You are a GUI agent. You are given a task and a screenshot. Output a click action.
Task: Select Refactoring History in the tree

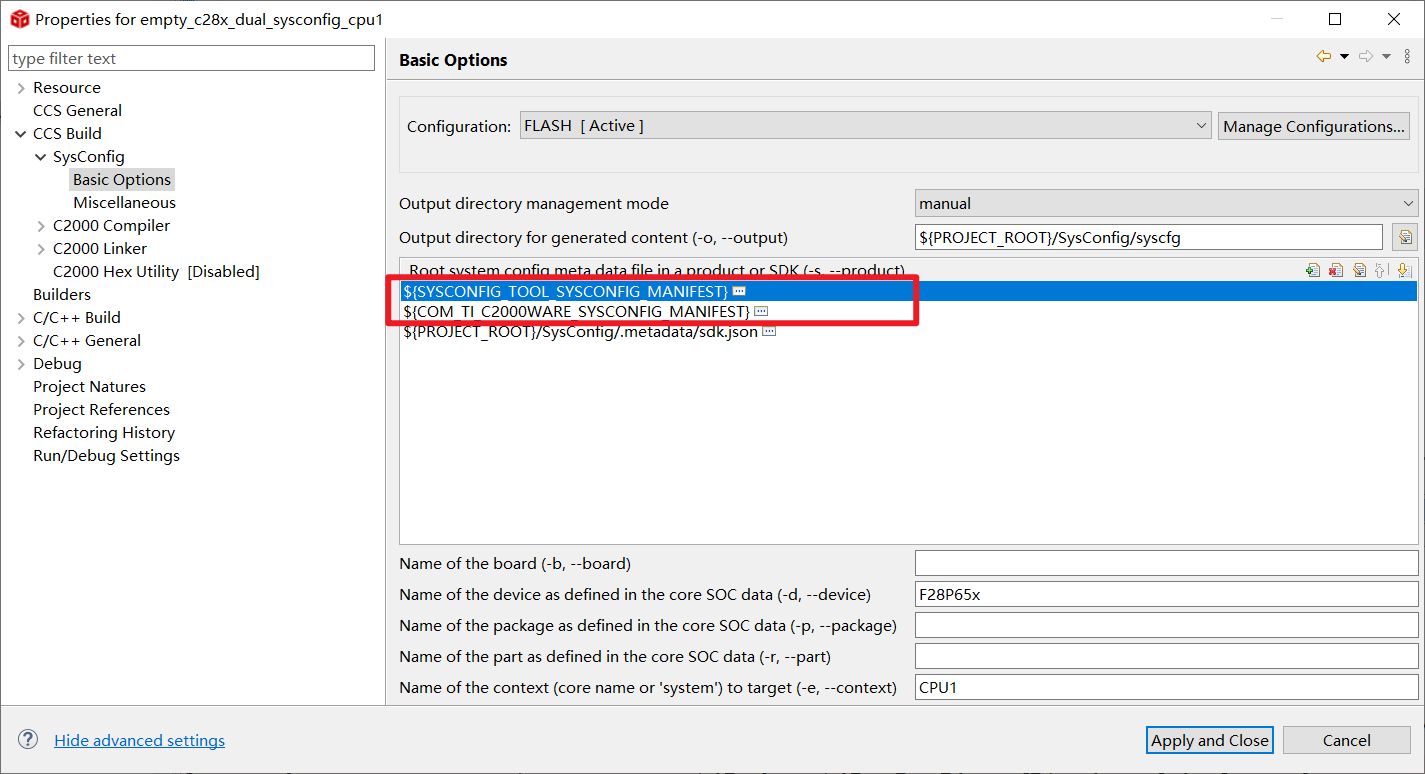(x=104, y=433)
